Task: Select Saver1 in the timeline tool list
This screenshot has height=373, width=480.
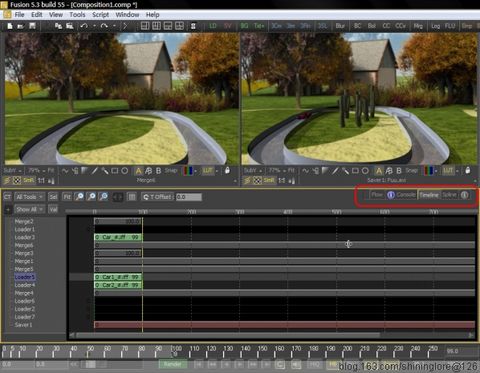Action: tap(23, 325)
